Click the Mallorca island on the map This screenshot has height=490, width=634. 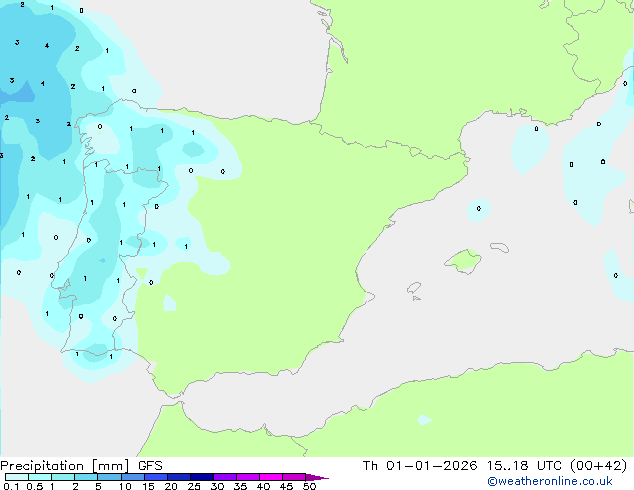click(x=463, y=261)
